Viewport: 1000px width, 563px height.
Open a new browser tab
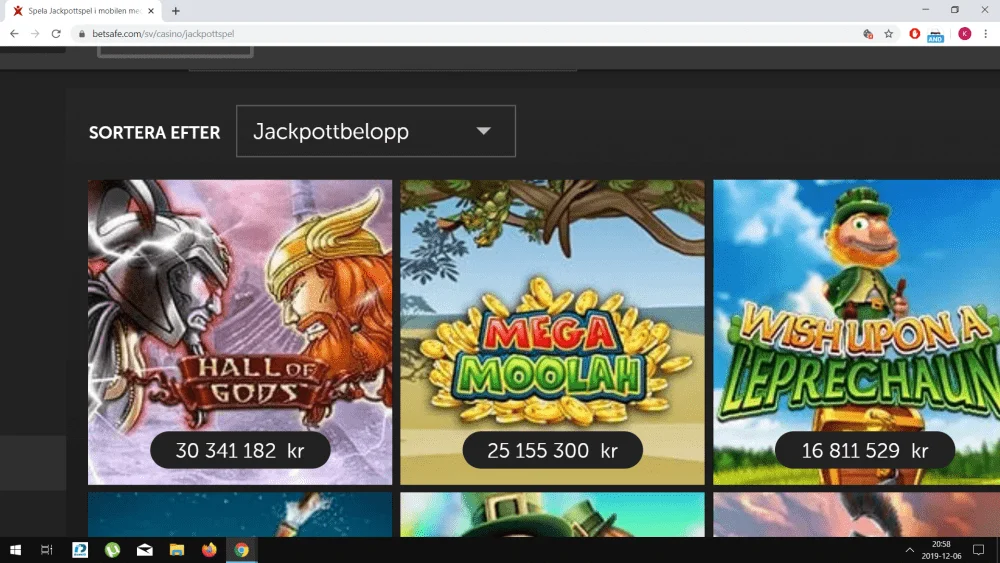[x=175, y=11]
